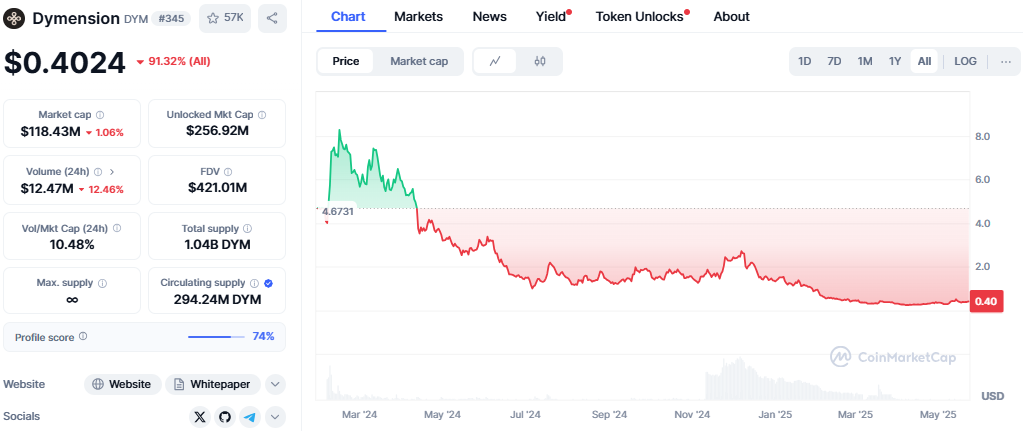The width and height of the screenshot is (1023, 431).
Task: Click Total supply info icon
Action: (248, 229)
